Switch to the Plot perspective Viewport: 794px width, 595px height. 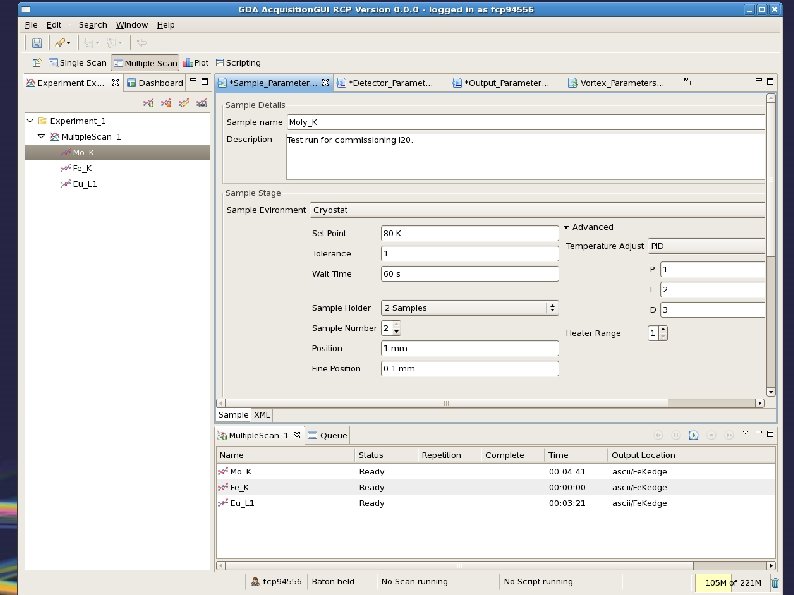point(195,62)
